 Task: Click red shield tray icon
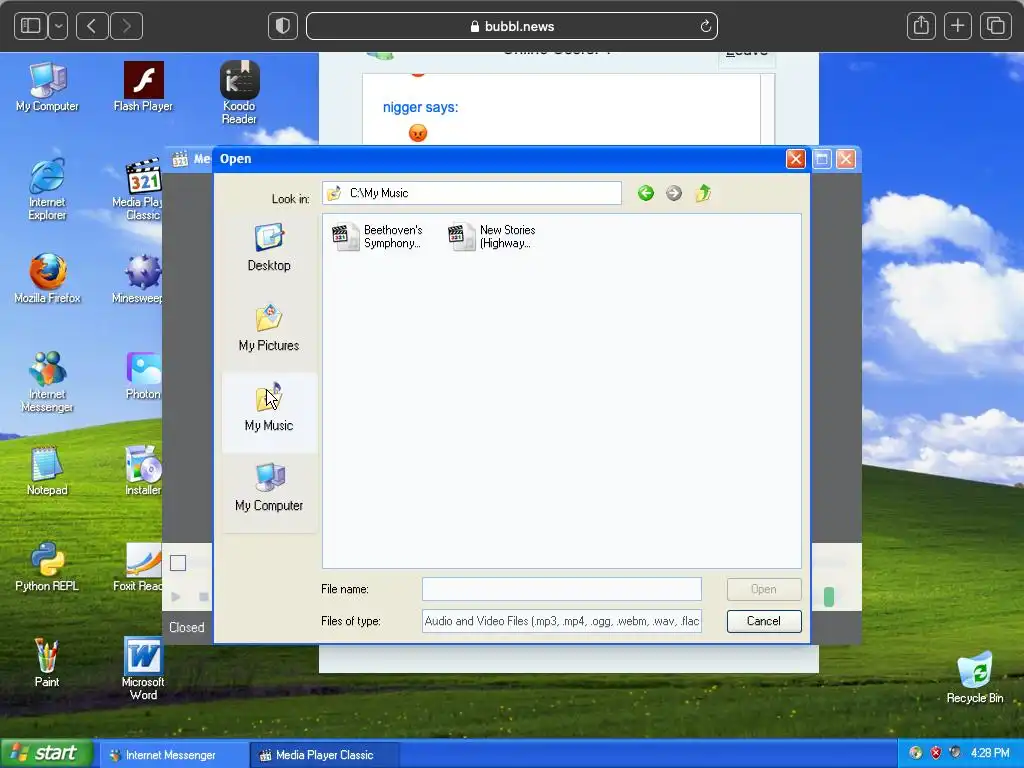[935, 753]
